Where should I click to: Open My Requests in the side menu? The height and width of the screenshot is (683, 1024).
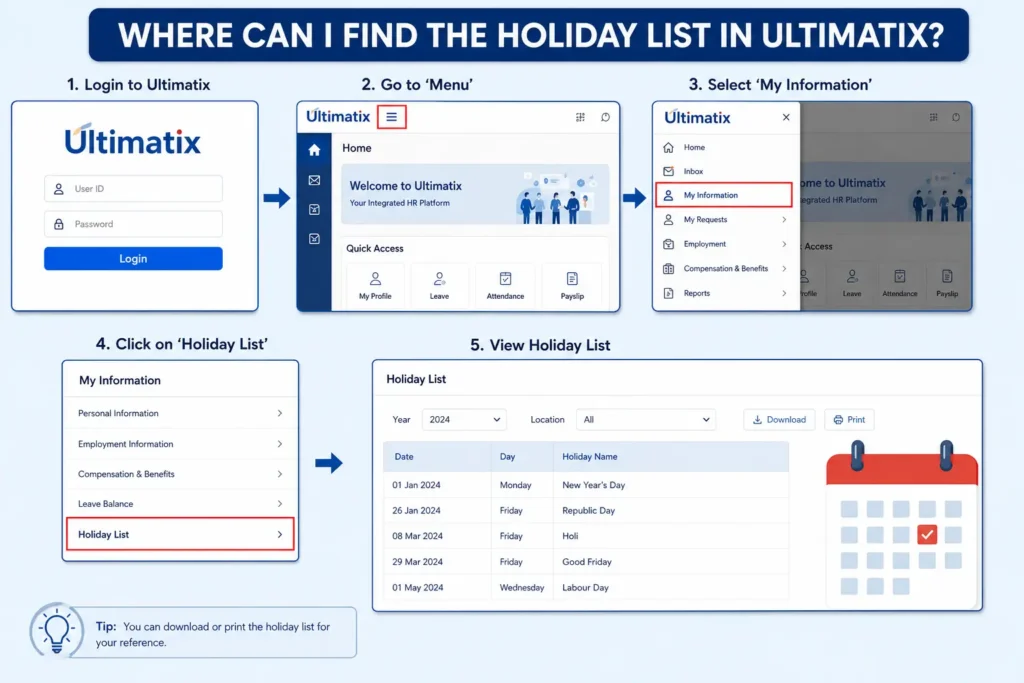(x=724, y=219)
